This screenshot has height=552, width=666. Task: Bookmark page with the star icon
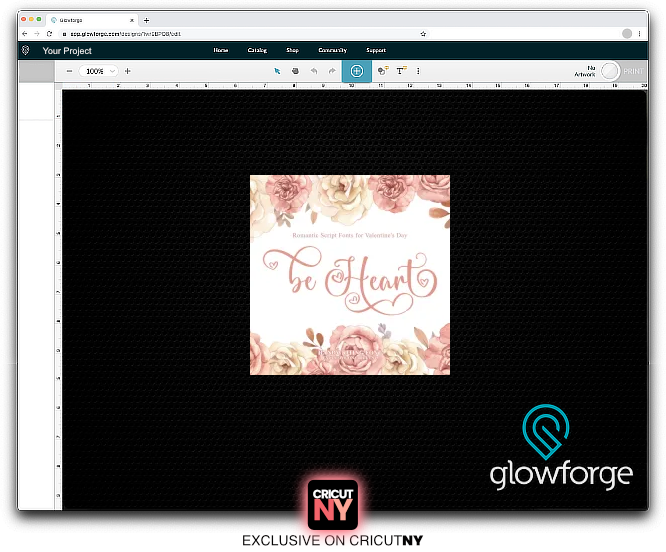coord(423,34)
